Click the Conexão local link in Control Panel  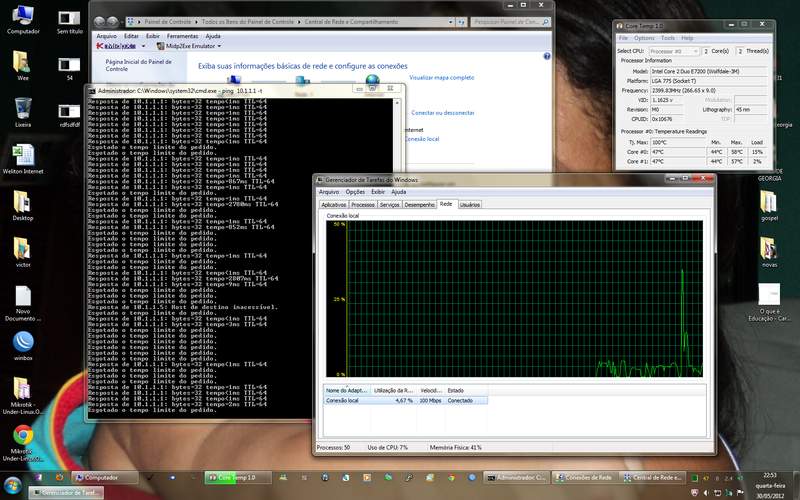(x=422, y=139)
